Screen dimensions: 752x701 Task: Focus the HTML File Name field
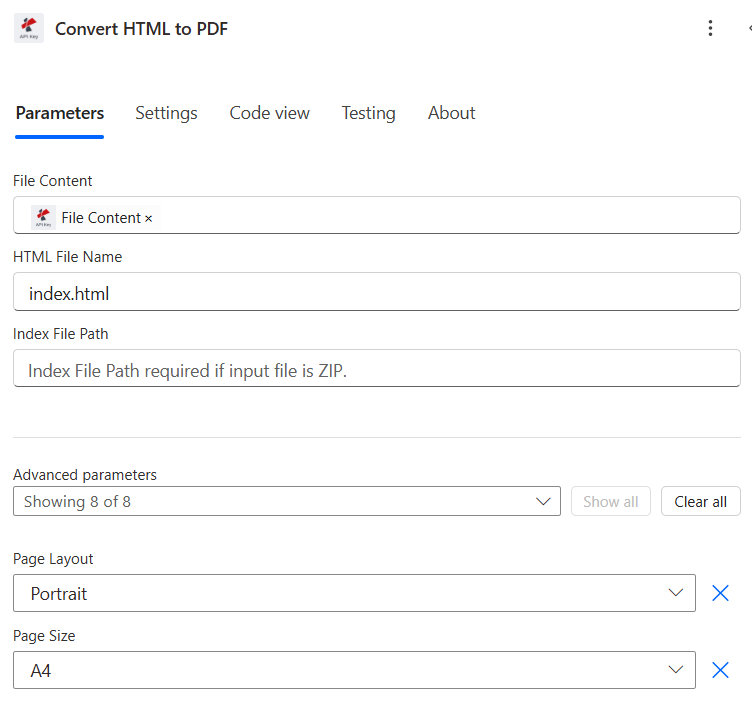tap(376, 292)
